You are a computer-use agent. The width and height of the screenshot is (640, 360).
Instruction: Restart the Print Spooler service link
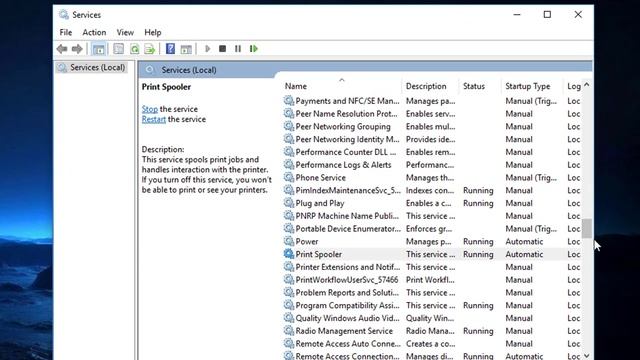pyautogui.click(x=153, y=119)
